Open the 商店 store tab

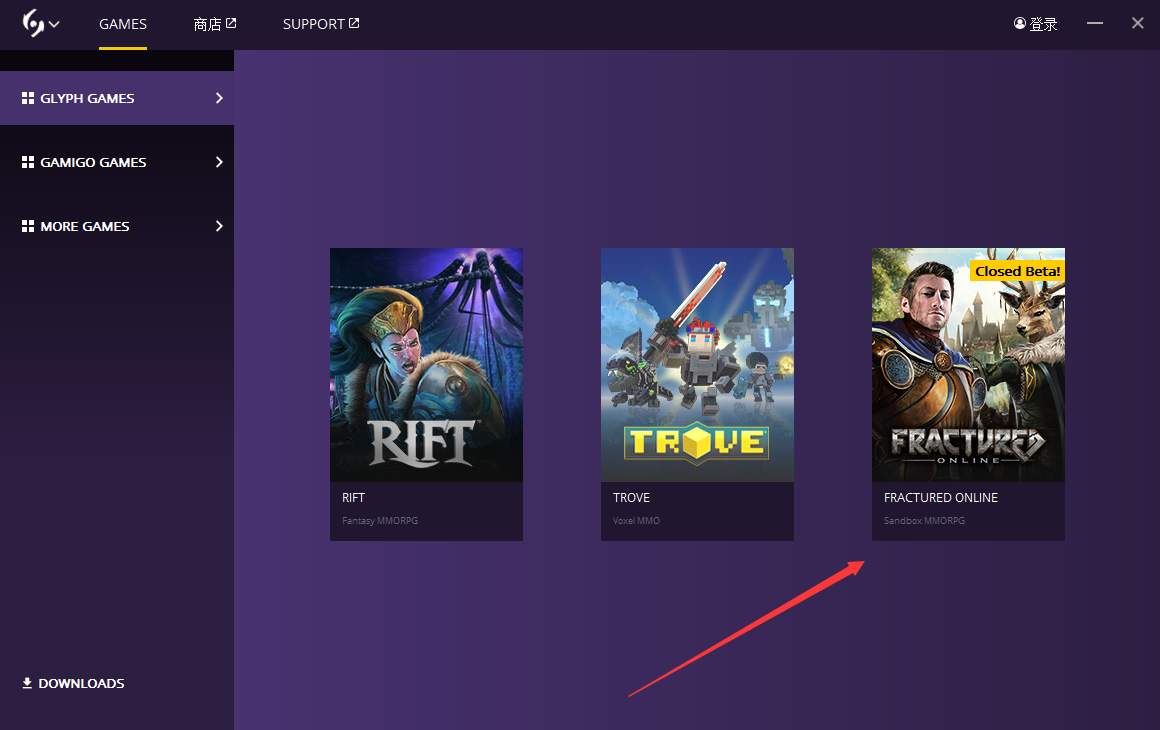point(207,24)
